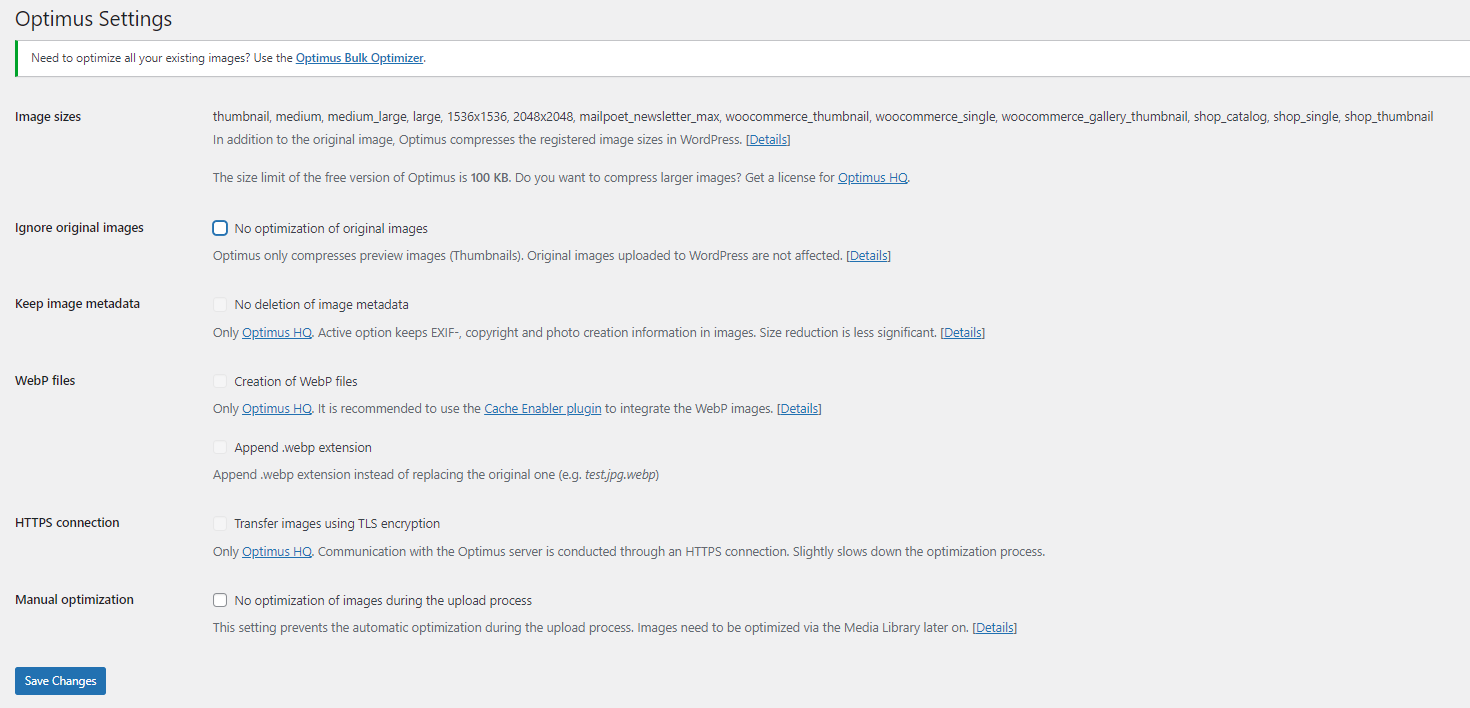Open Details link for WebP files
Image resolution: width=1470 pixels, height=708 pixels.
pyautogui.click(x=799, y=409)
